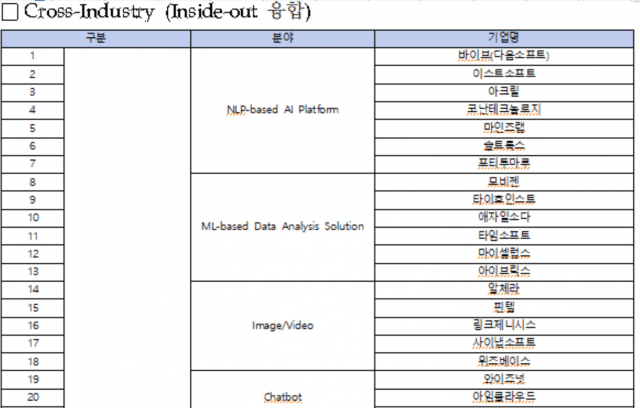Image resolution: width=640 pixels, height=408 pixels.
Task: Select company cell "아이브릭스"
Action: click(504, 272)
